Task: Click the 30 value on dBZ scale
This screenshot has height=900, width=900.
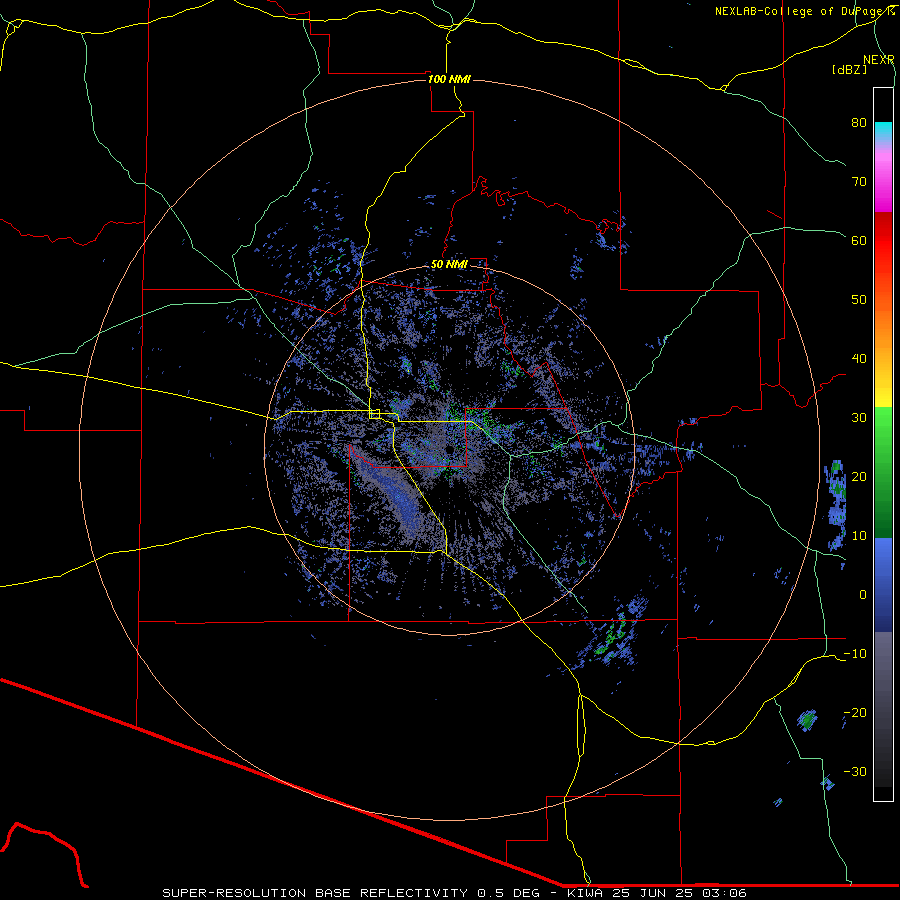Action: (x=859, y=418)
